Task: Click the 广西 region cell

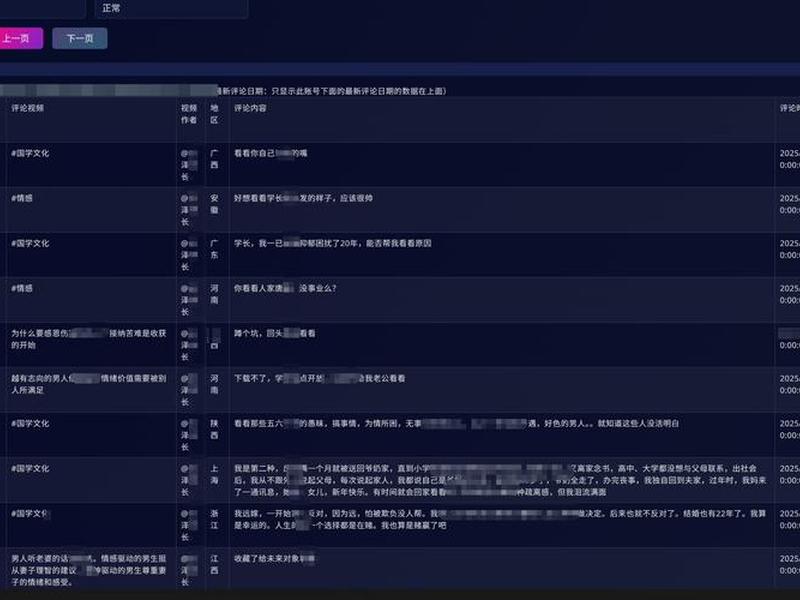Action: pos(214,159)
